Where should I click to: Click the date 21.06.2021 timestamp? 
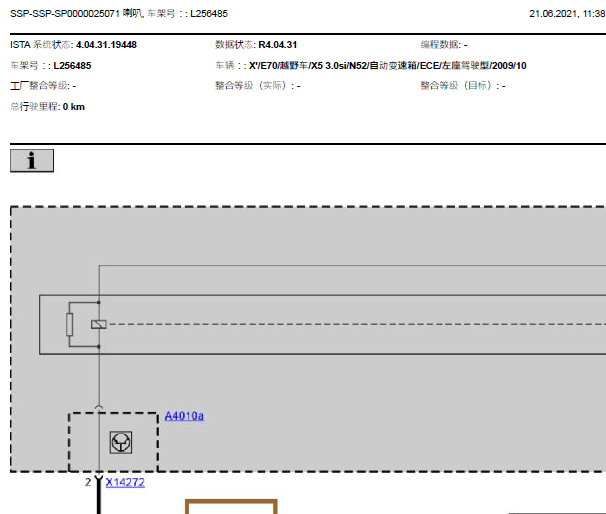[567, 14]
